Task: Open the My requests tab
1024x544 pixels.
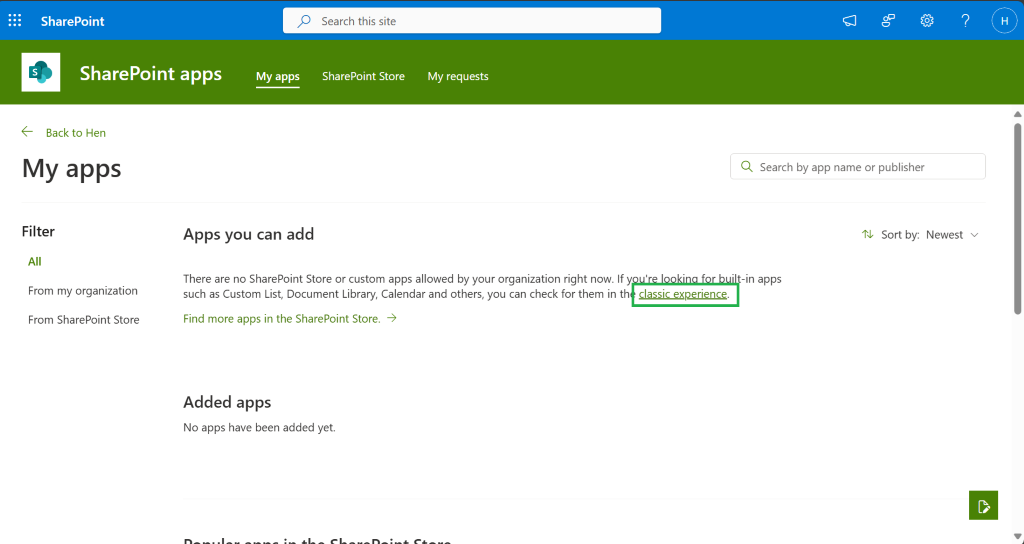Action: coord(458,76)
